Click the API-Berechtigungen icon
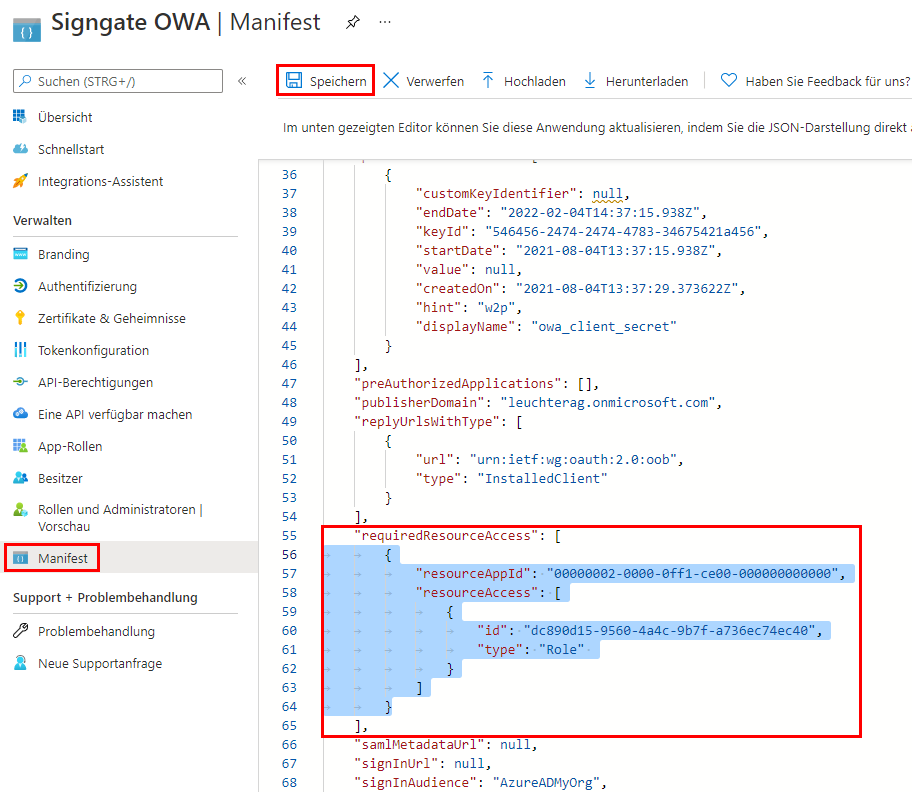Viewport: 912px width, 792px height. coord(20,381)
